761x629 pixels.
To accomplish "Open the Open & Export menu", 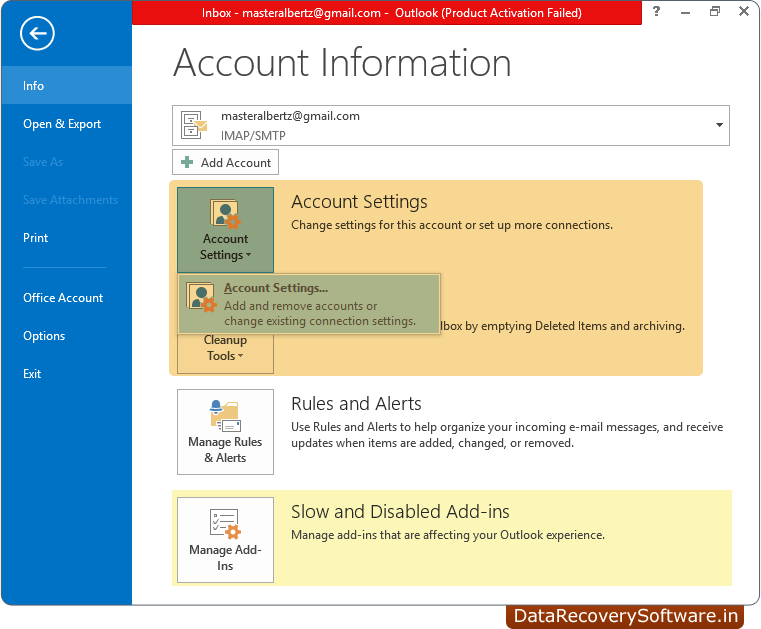I will tap(66, 124).
